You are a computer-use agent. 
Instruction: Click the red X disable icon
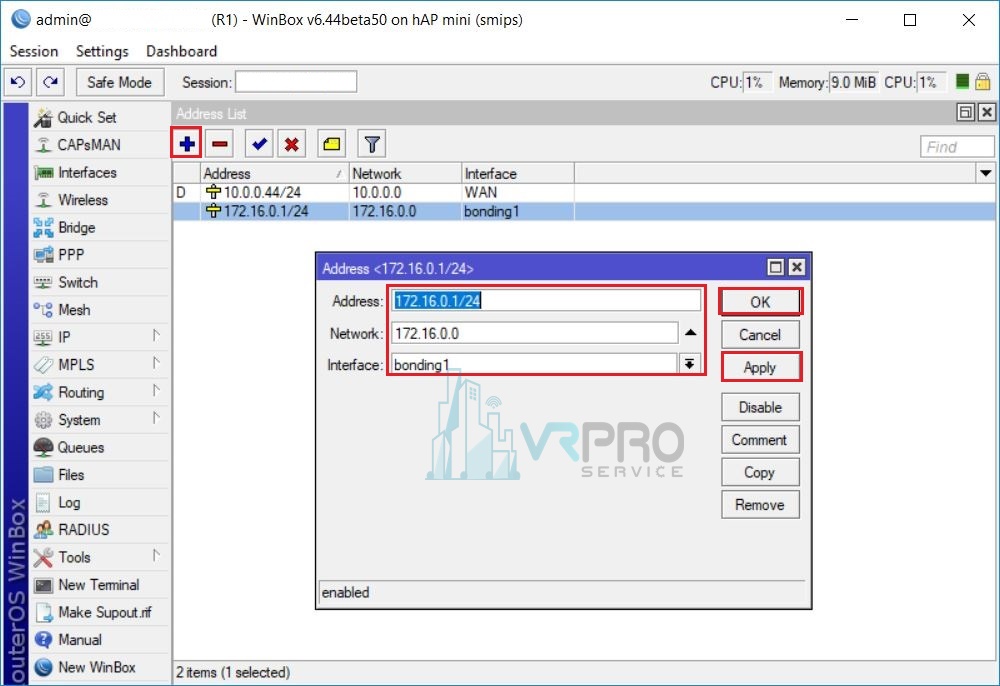click(291, 144)
